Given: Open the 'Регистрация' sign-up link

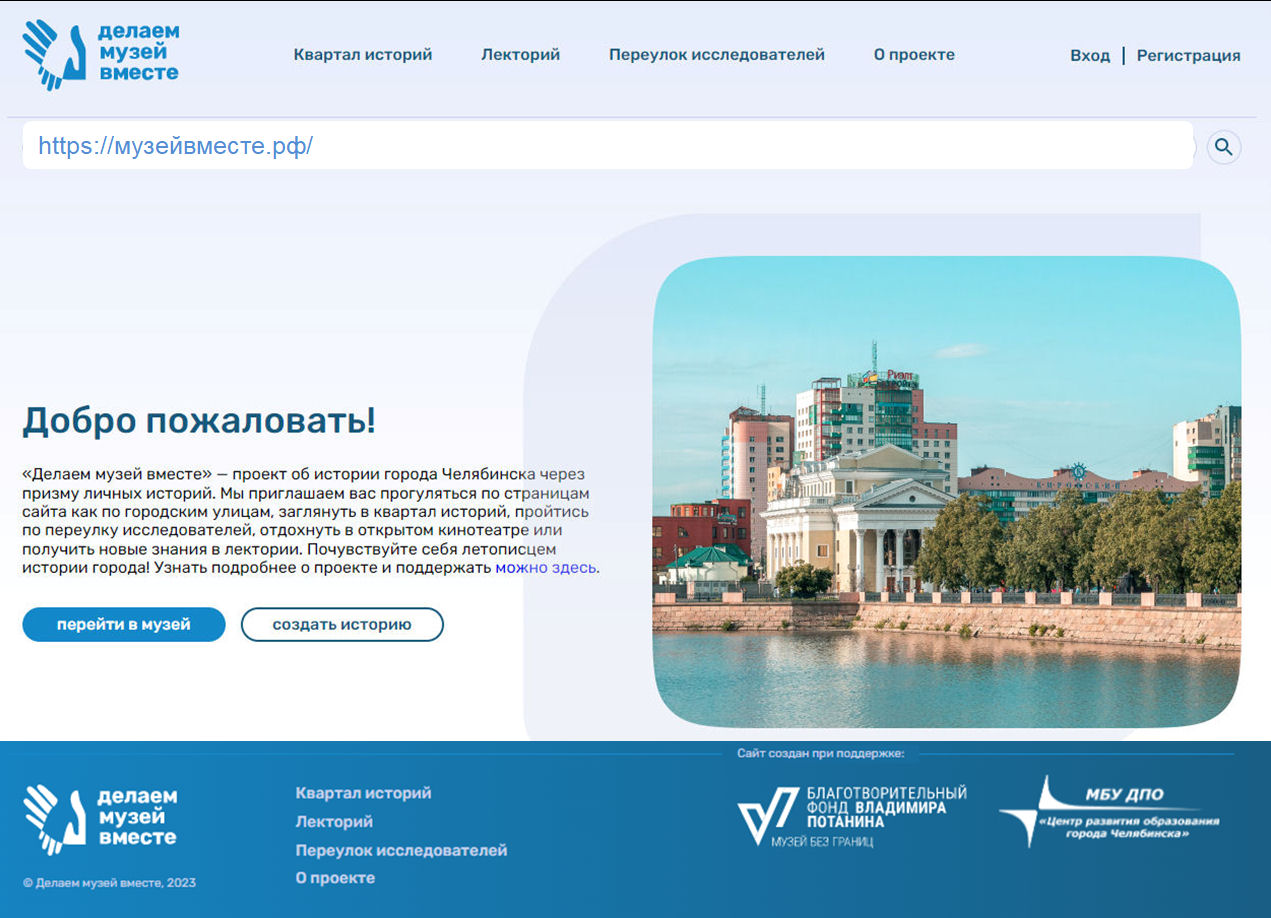Looking at the screenshot, I should tap(1188, 56).
